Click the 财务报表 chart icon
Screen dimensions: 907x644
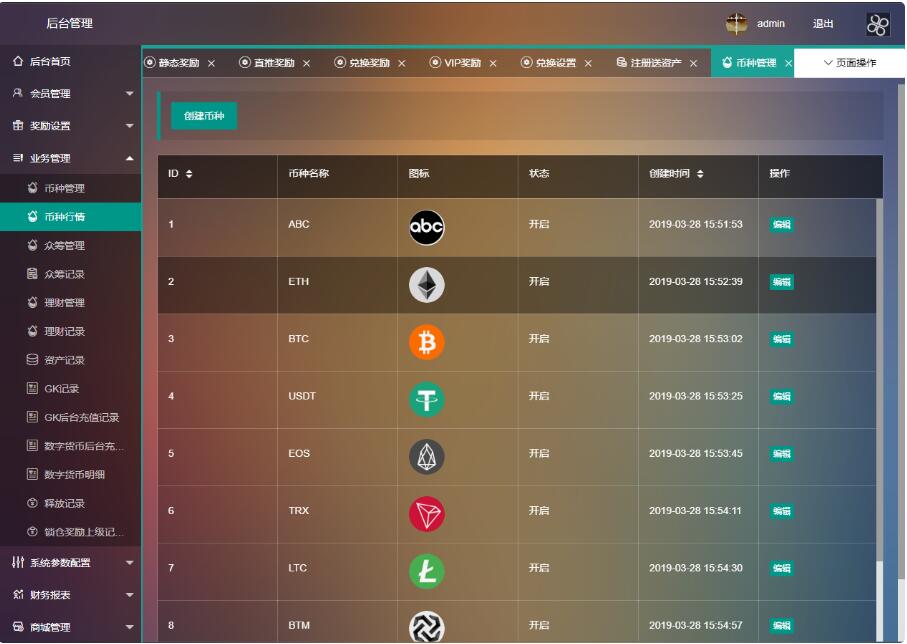(18, 594)
